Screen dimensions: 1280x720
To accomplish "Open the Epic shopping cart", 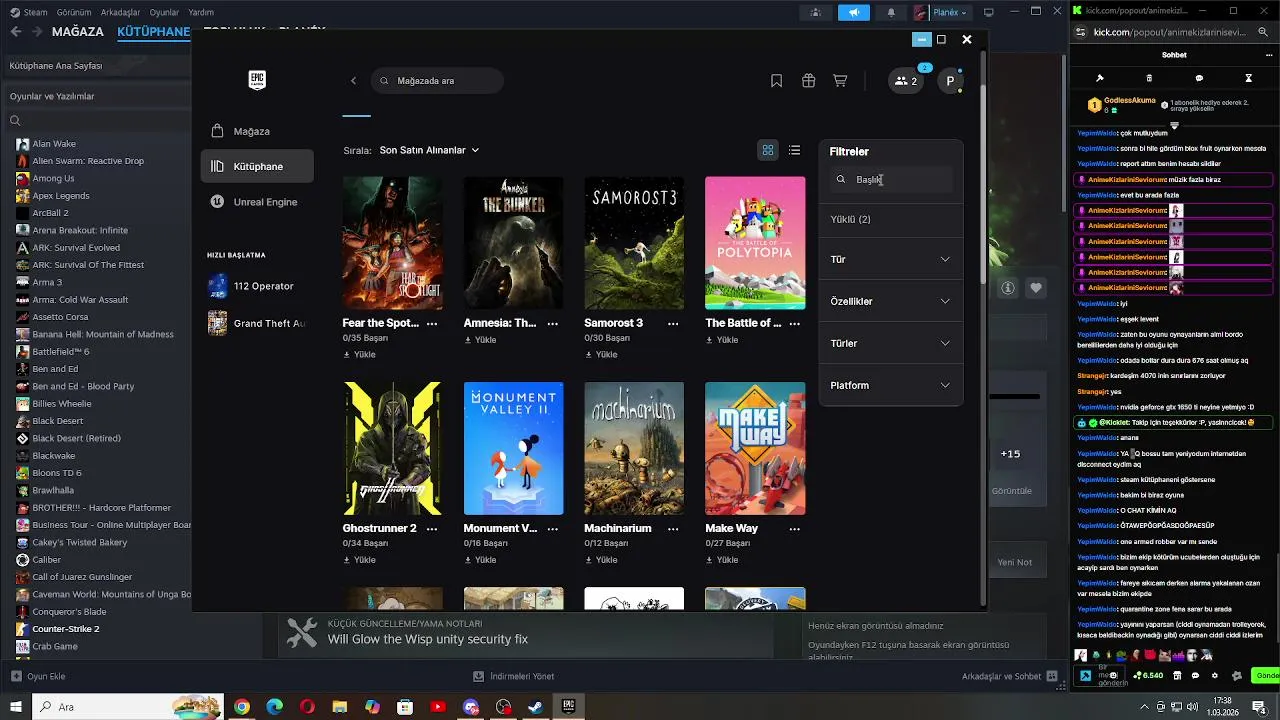I will (840, 81).
